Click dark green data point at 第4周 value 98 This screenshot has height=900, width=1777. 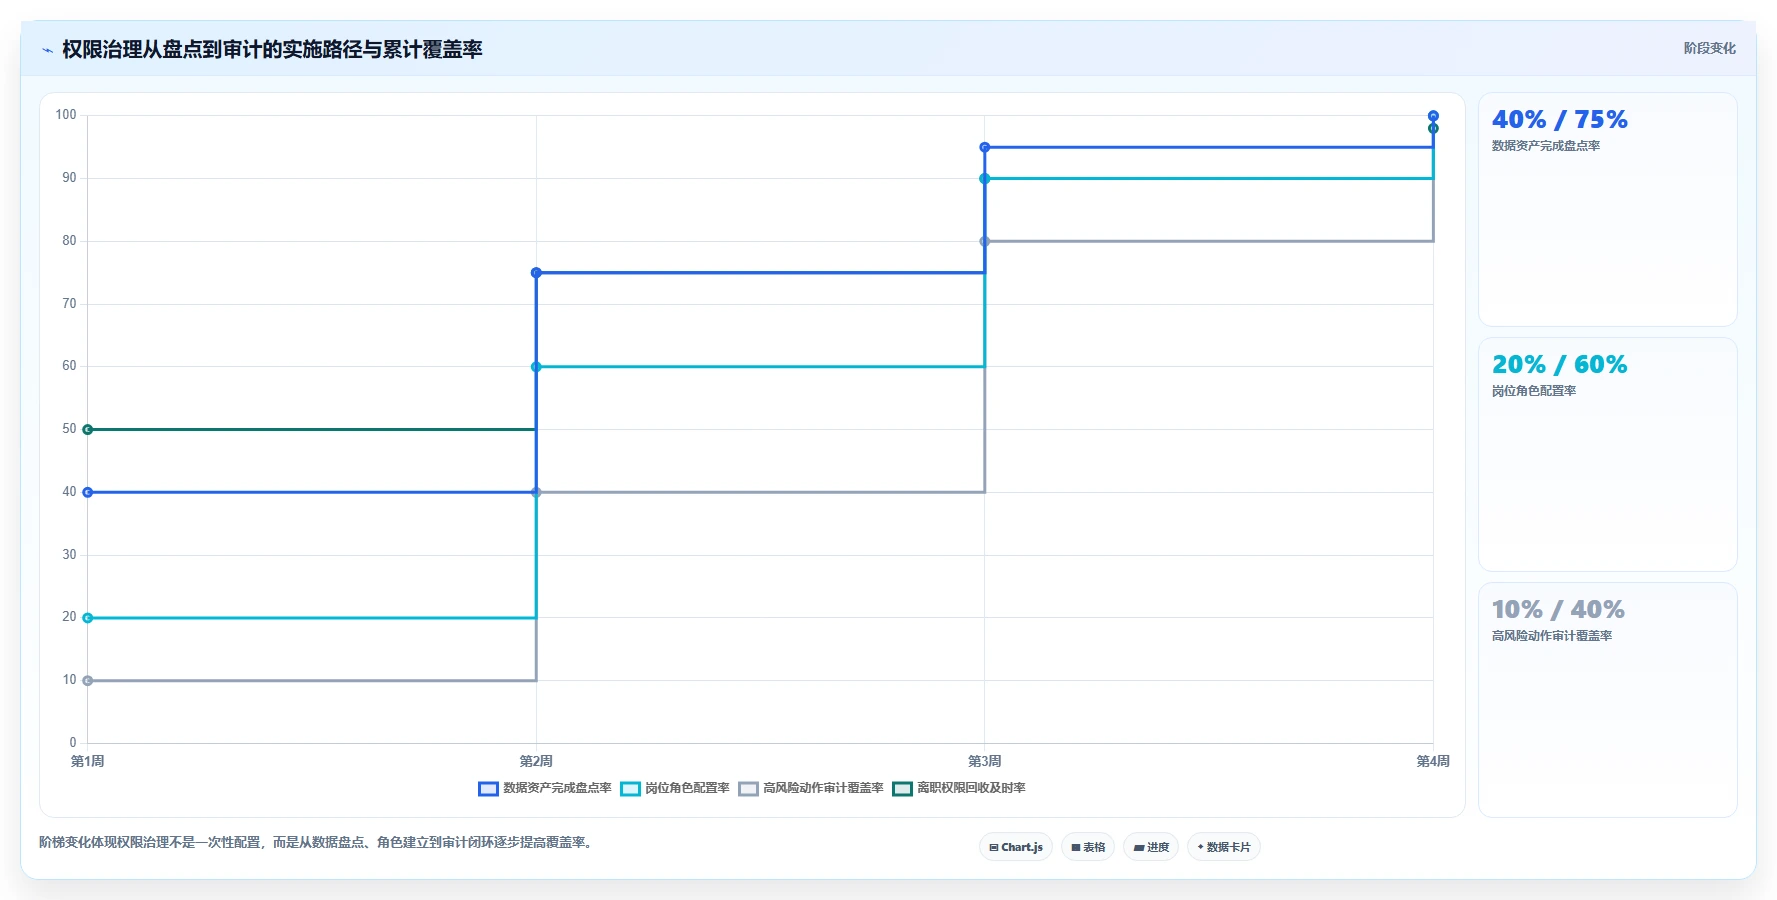coord(1433,128)
